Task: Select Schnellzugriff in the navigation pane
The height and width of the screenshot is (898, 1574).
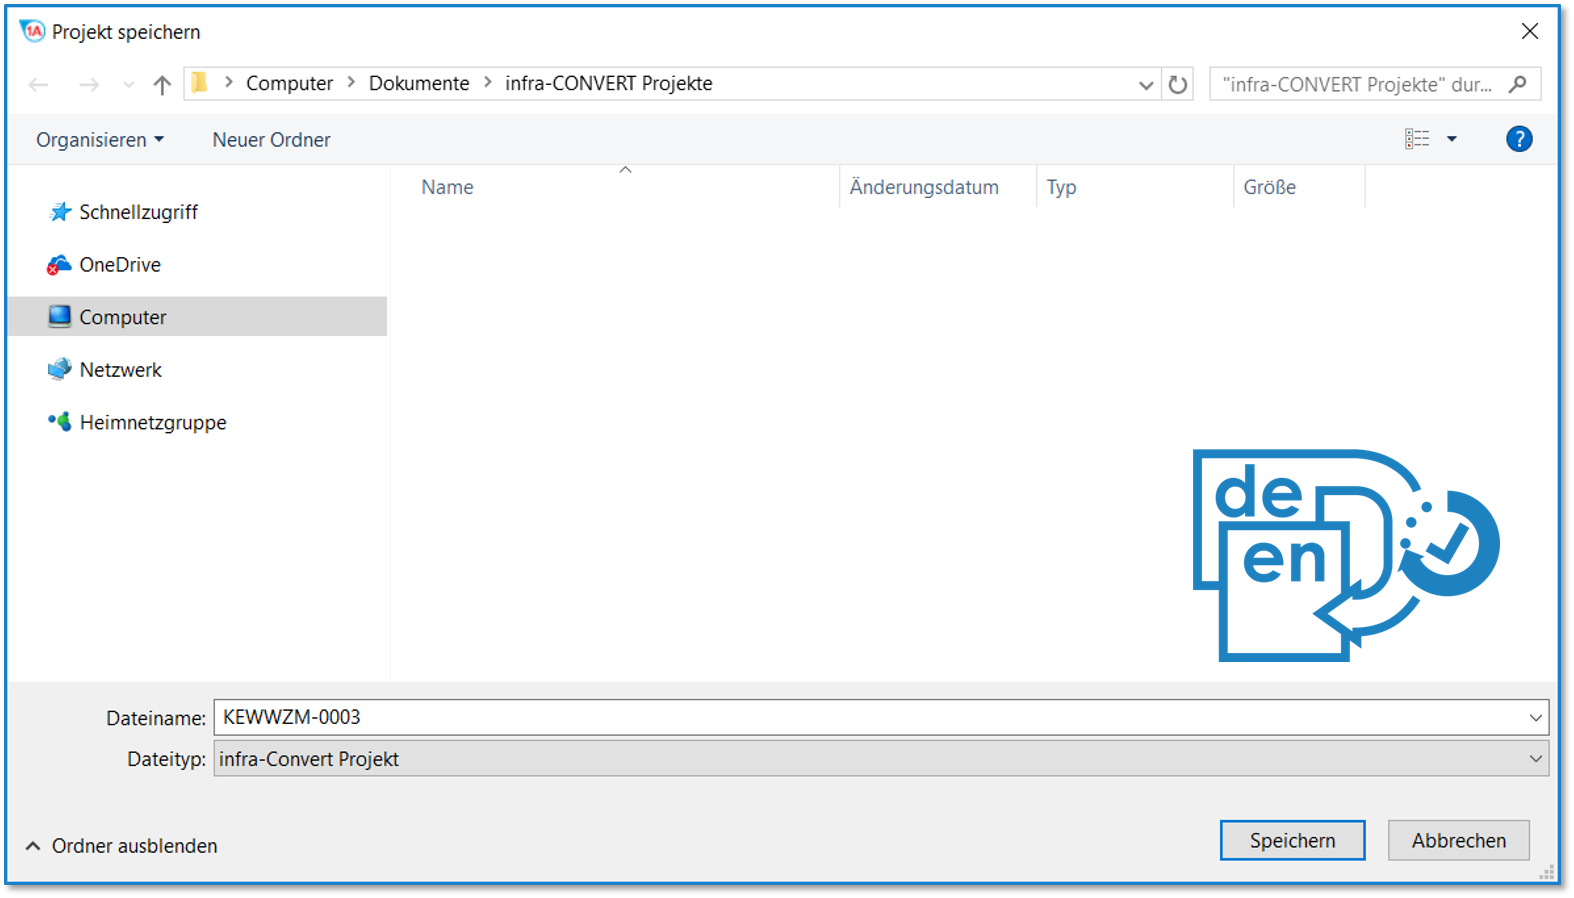Action: (x=138, y=212)
